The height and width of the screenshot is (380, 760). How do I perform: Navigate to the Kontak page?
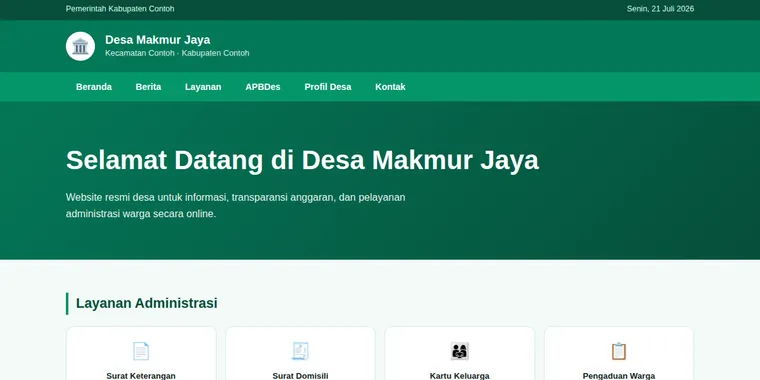pos(390,87)
